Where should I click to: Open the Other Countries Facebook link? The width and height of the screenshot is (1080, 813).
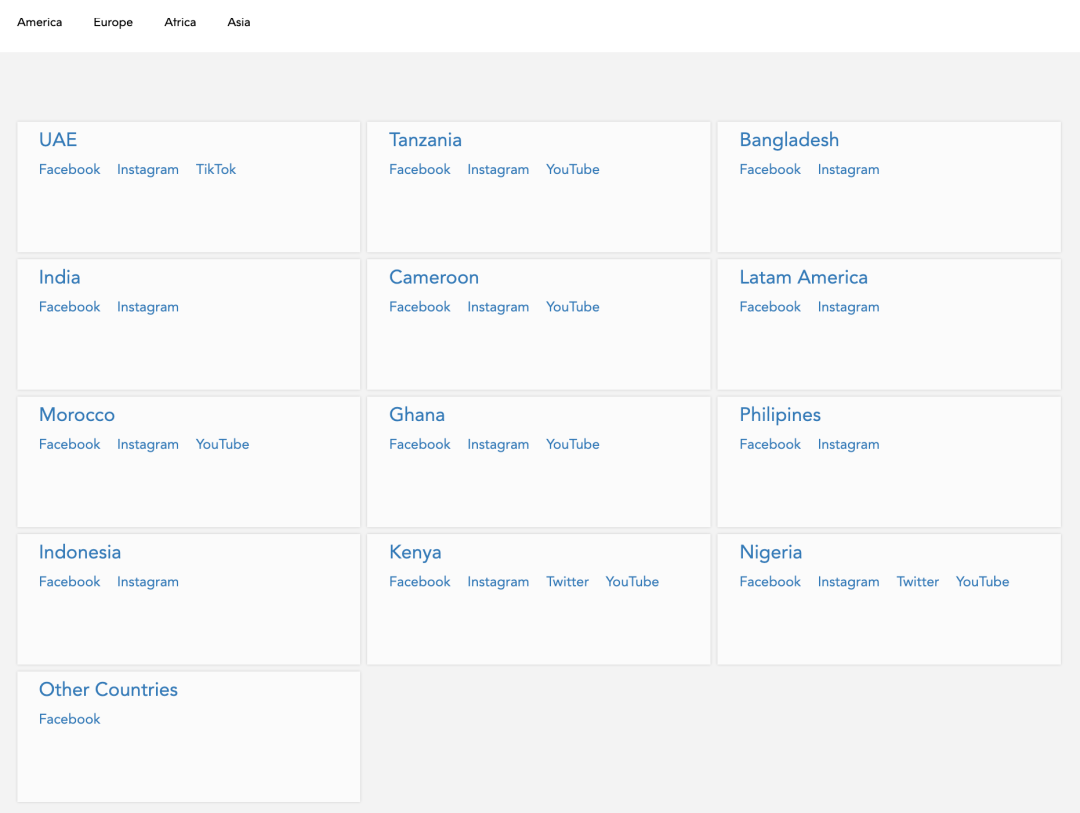[x=70, y=719]
